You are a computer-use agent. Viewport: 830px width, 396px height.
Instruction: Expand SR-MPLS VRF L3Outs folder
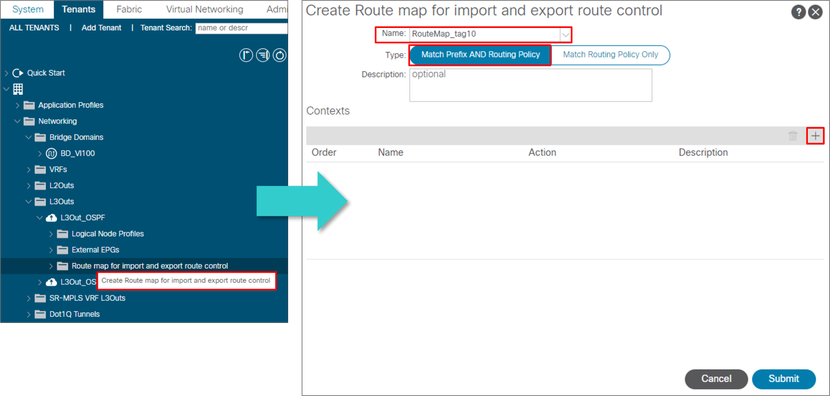coord(29,298)
